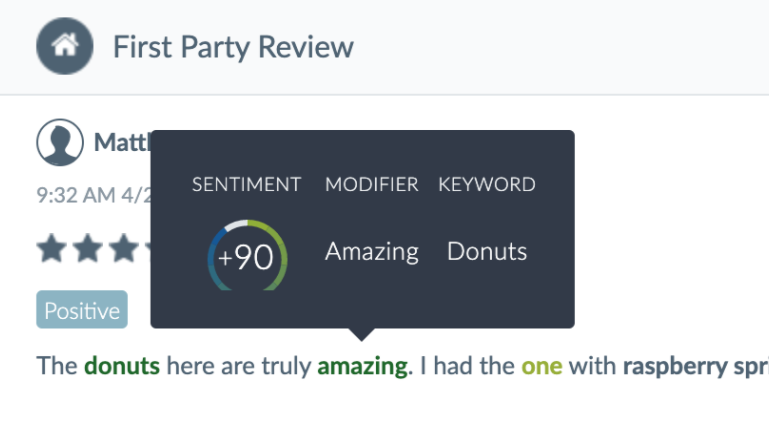Viewport: 769px width, 433px height.
Task: Click the light green word 'one'
Action: [541, 366]
